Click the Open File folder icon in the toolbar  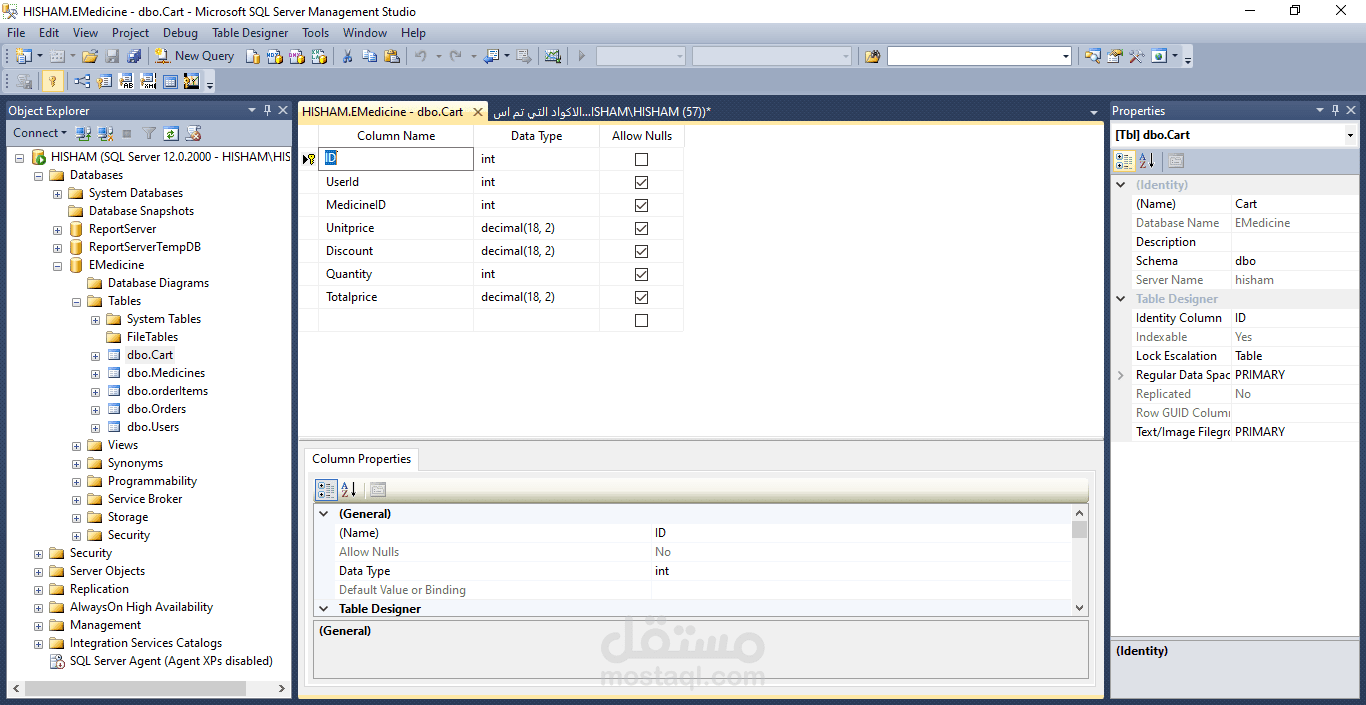point(90,56)
